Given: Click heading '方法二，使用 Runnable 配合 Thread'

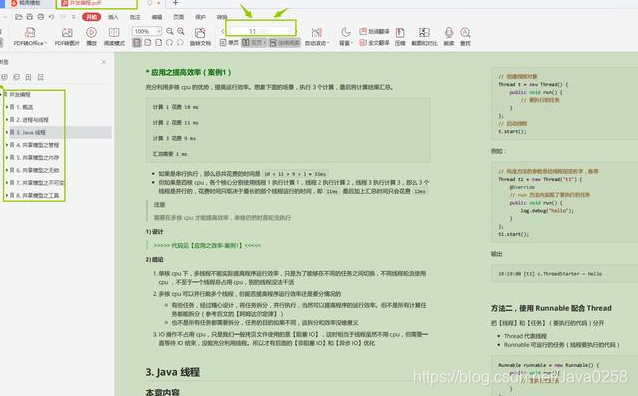Looking at the screenshot, I should click(551, 308).
